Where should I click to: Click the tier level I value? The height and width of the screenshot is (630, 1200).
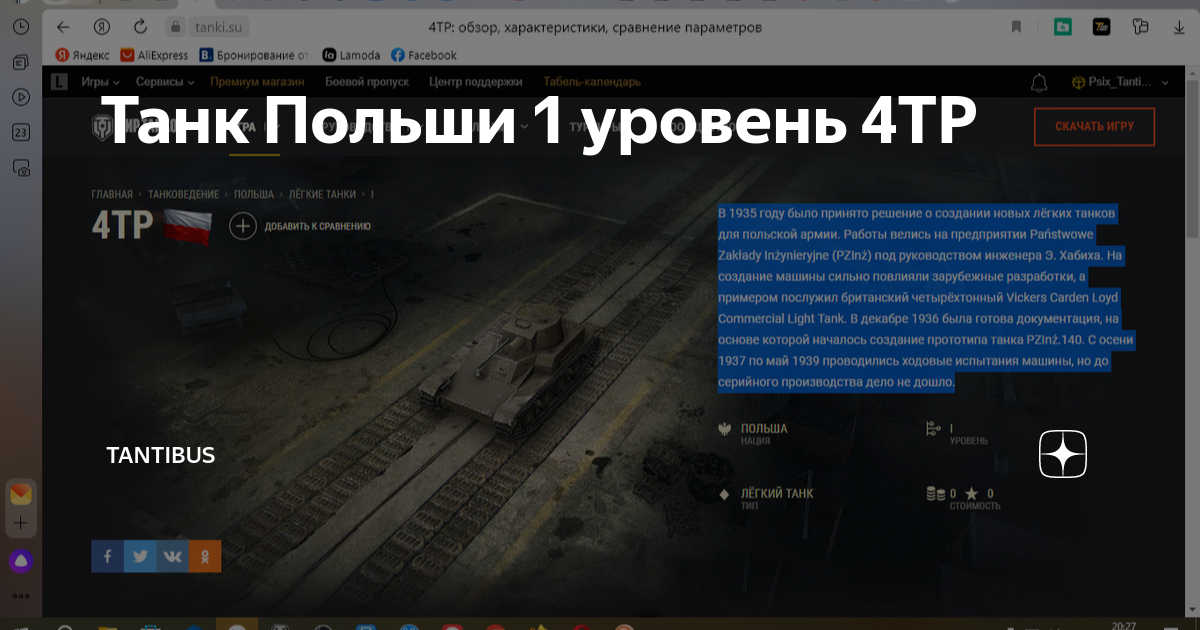[x=951, y=428]
